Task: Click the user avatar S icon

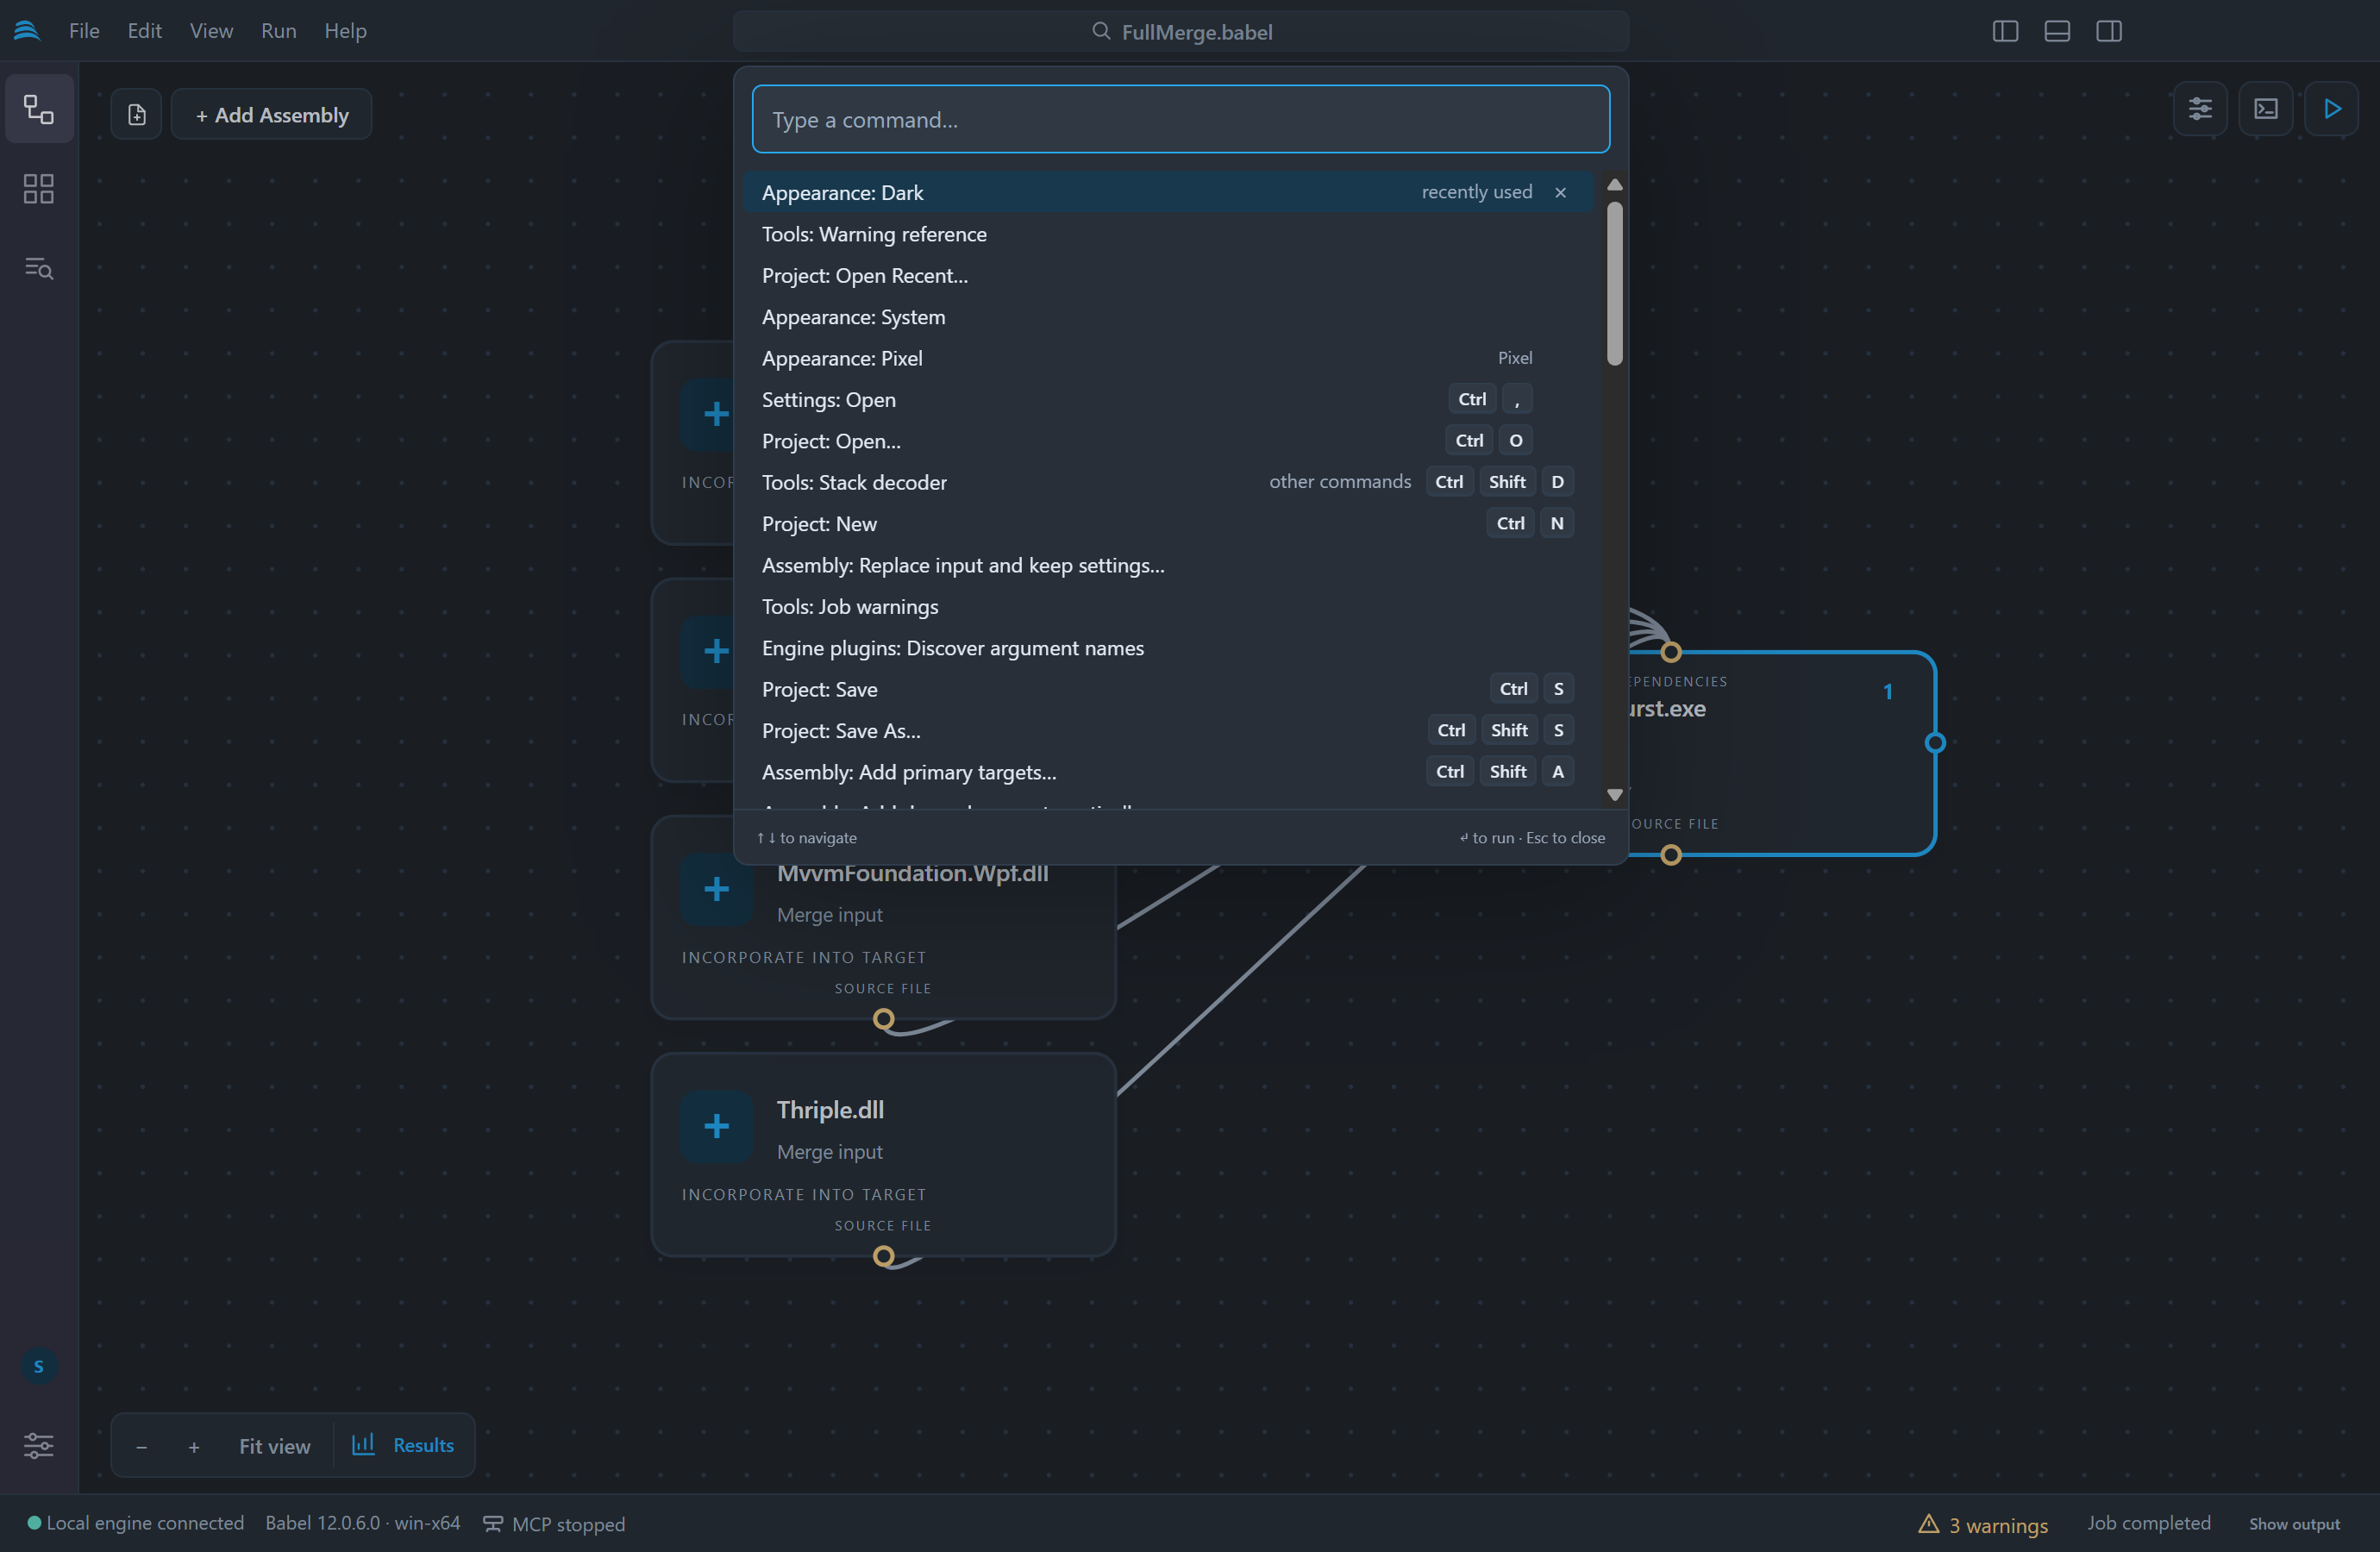Action: point(39,1366)
